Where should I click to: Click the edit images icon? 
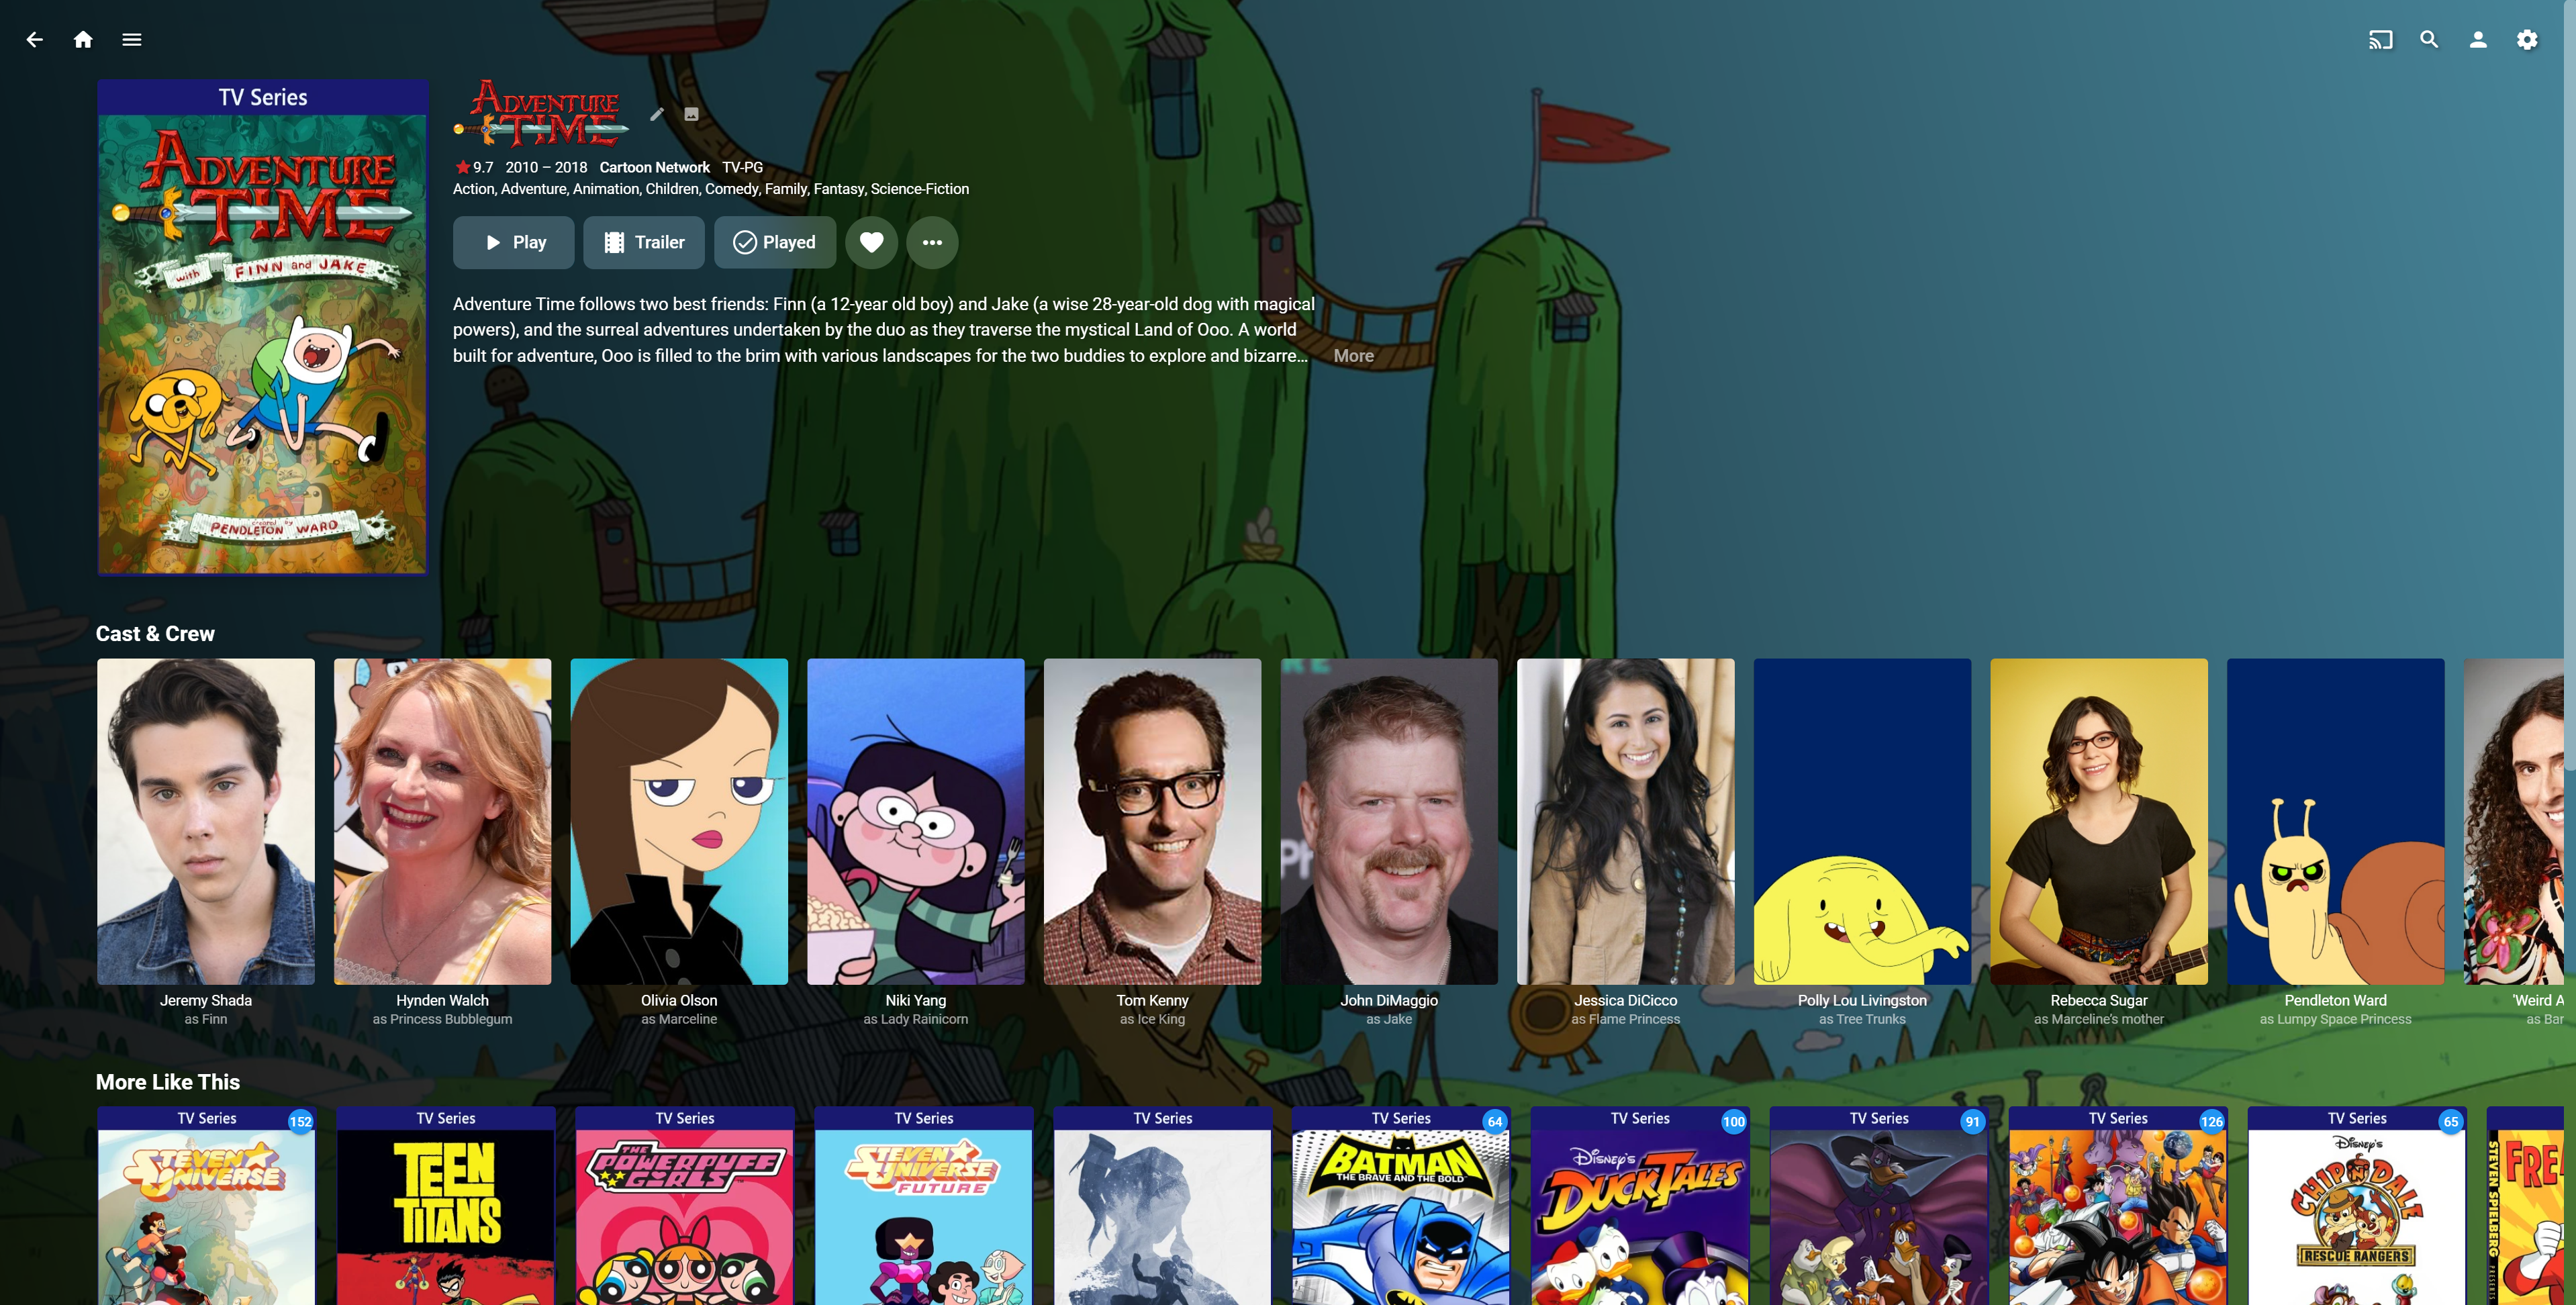click(691, 114)
